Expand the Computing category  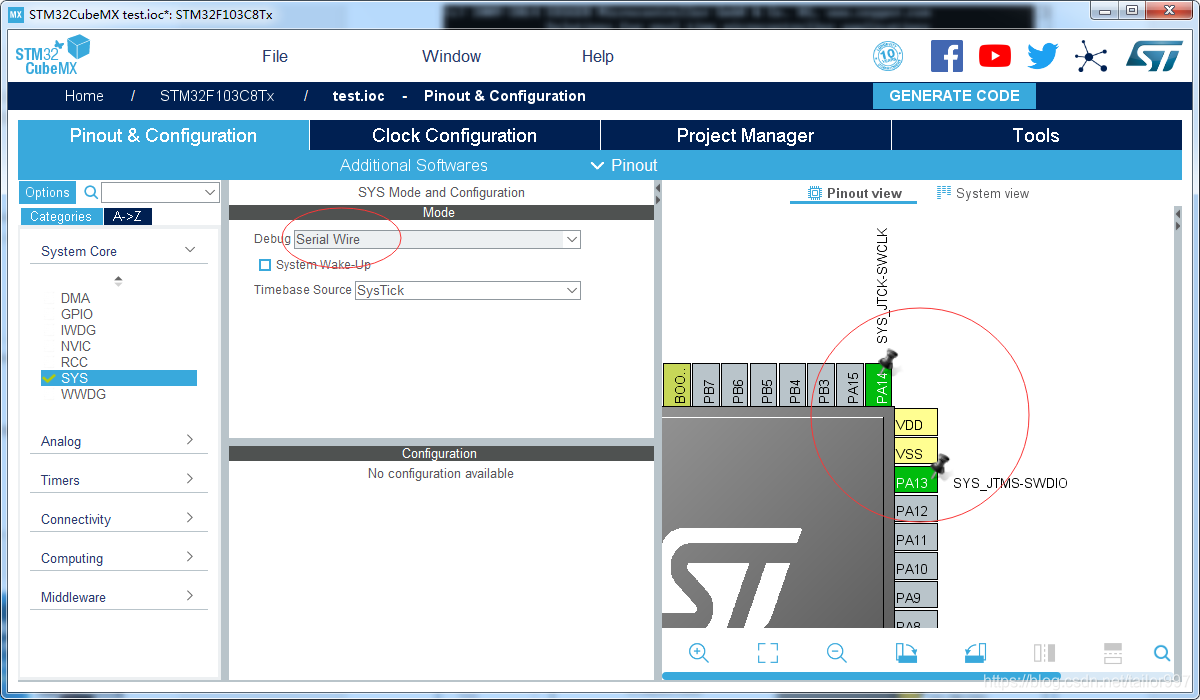190,557
